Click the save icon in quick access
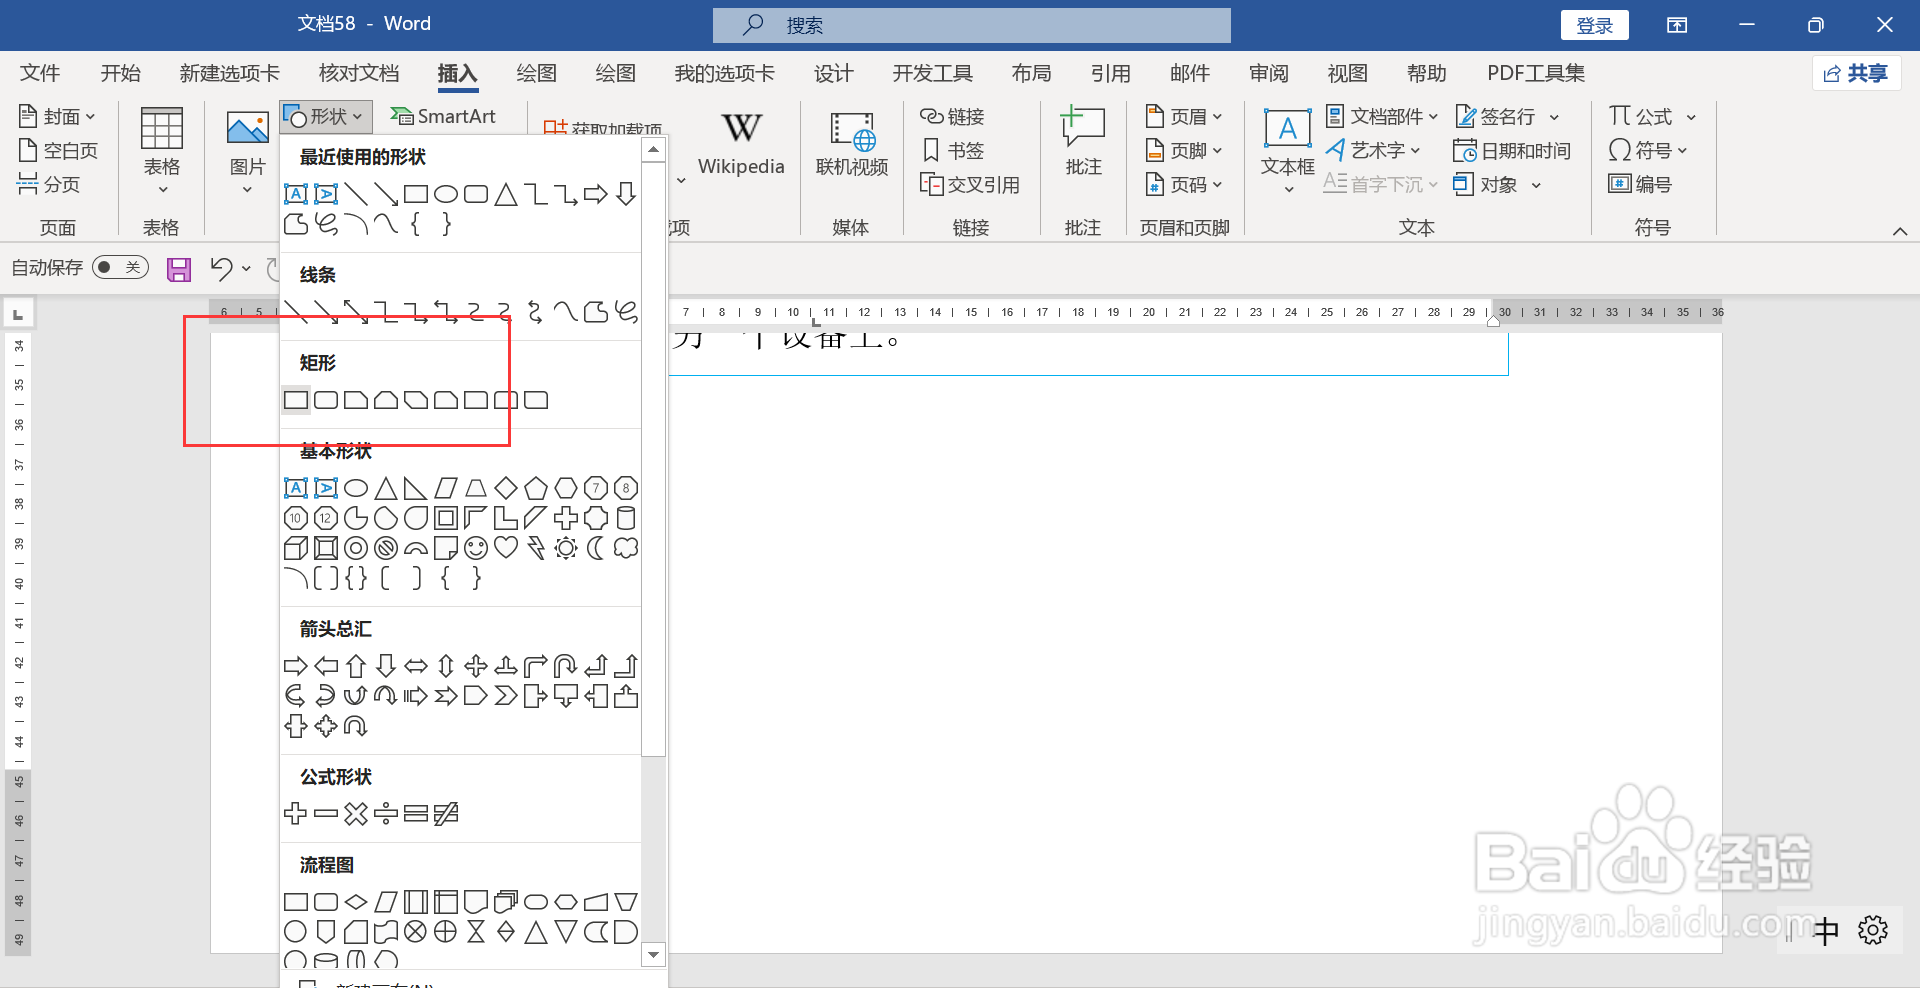Image resolution: width=1920 pixels, height=988 pixels. tap(179, 269)
